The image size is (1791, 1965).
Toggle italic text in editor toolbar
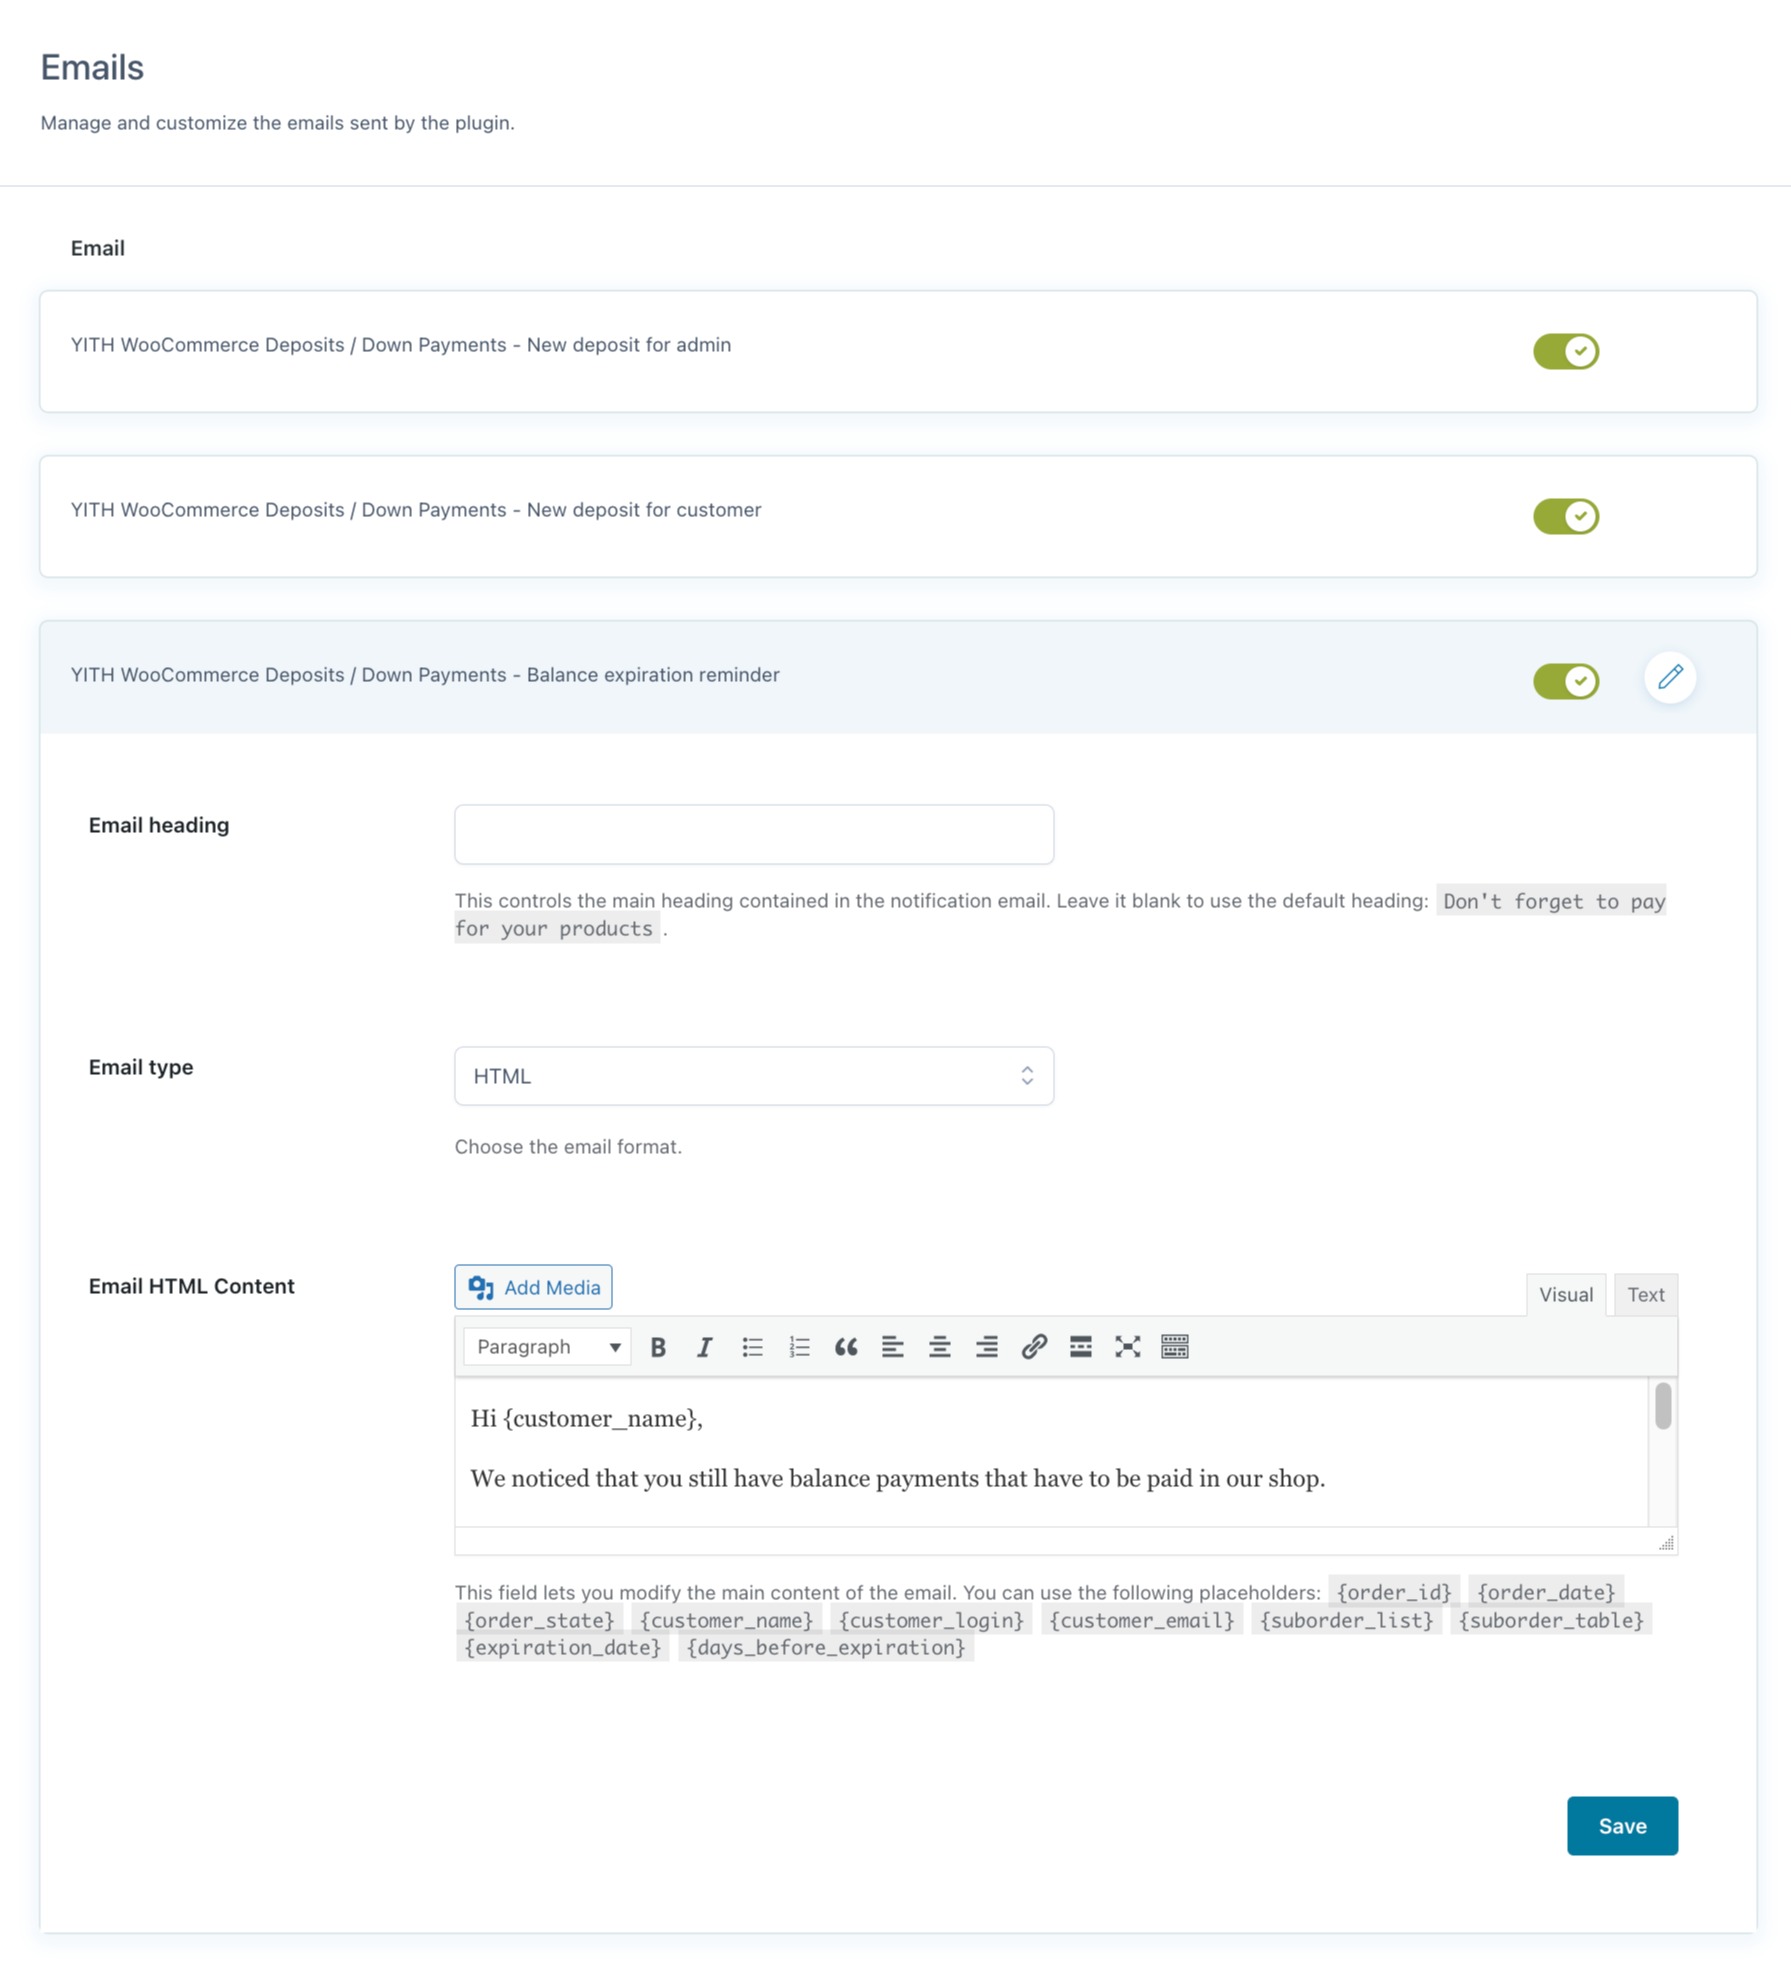705,1347
